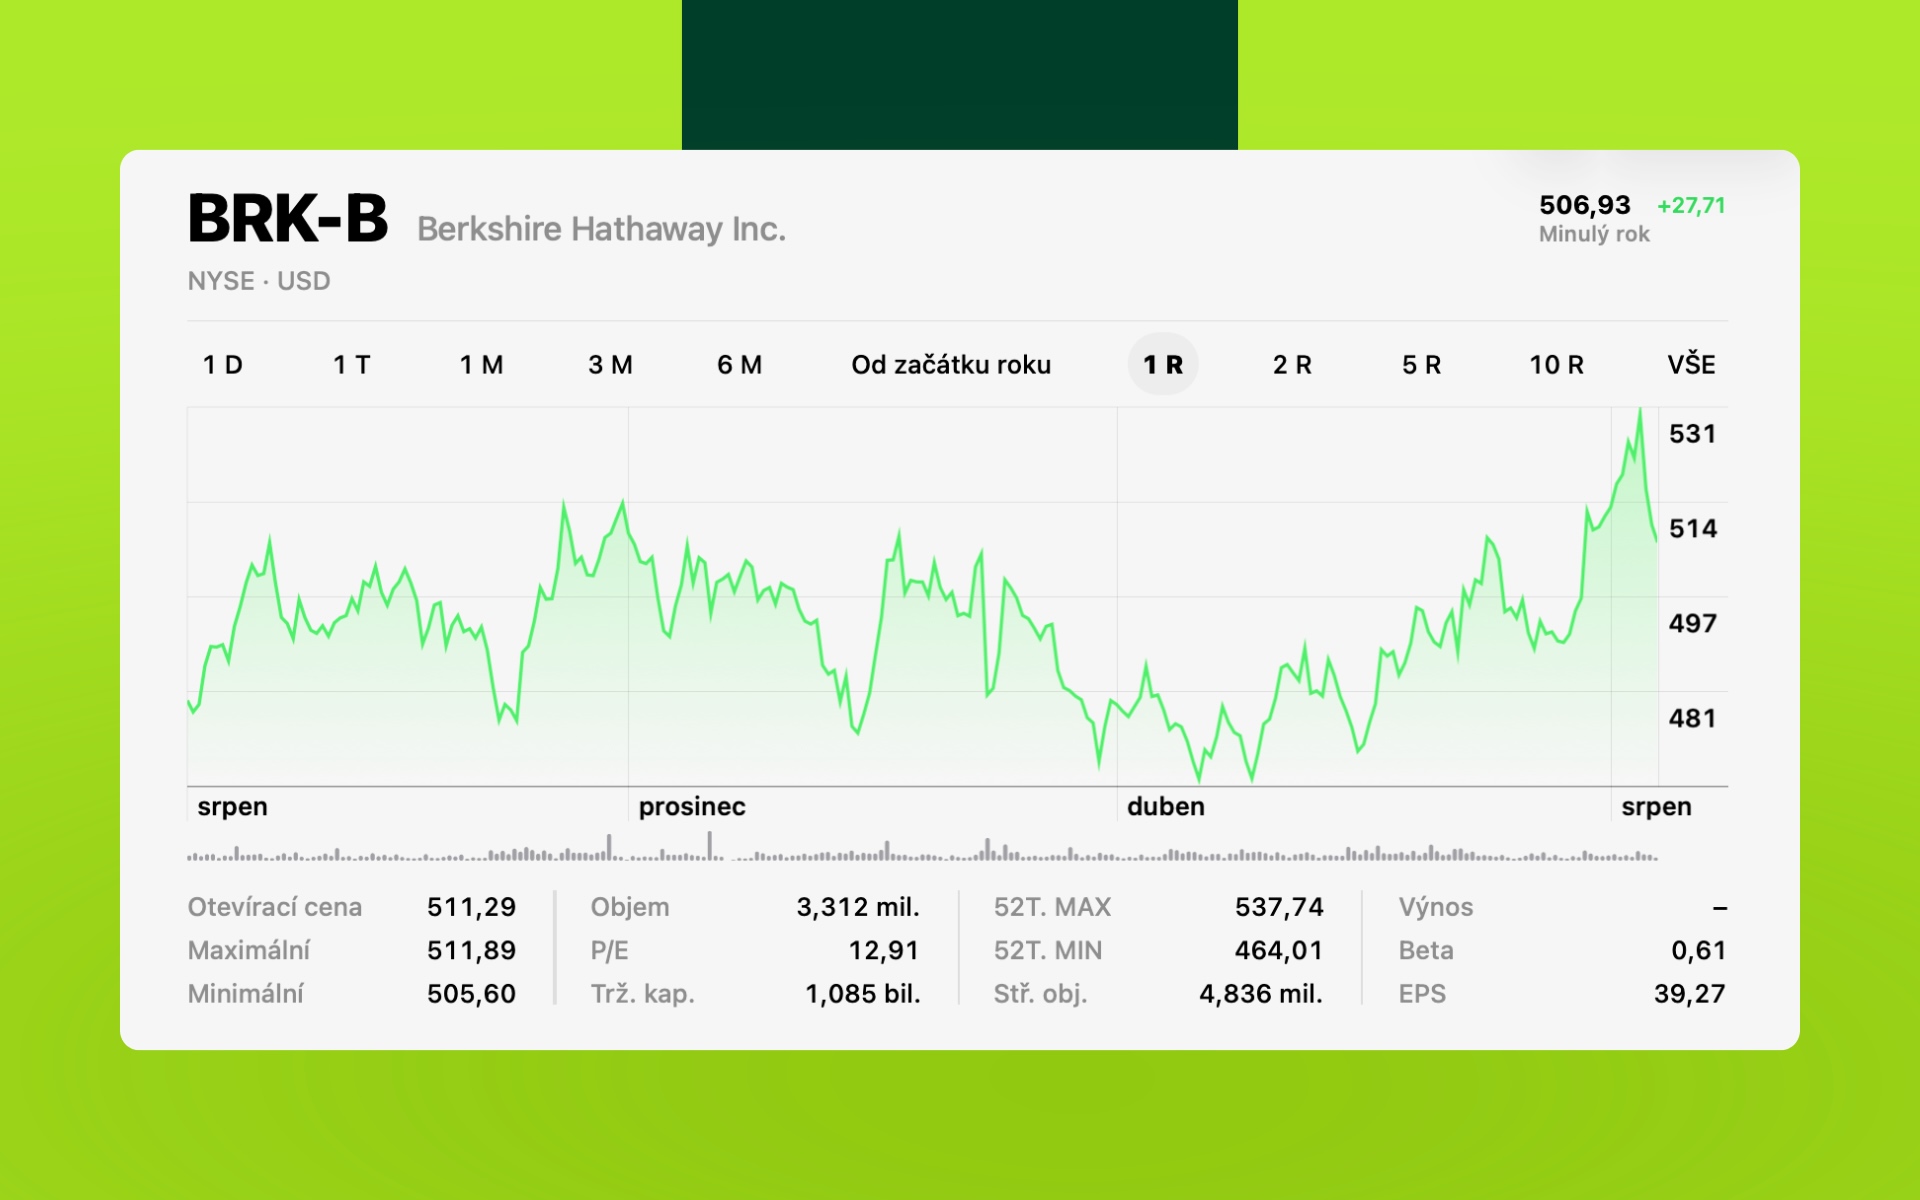Click the duben marker on the chart axis
Viewport: 1920px width, 1200px height.
click(1166, 807)
